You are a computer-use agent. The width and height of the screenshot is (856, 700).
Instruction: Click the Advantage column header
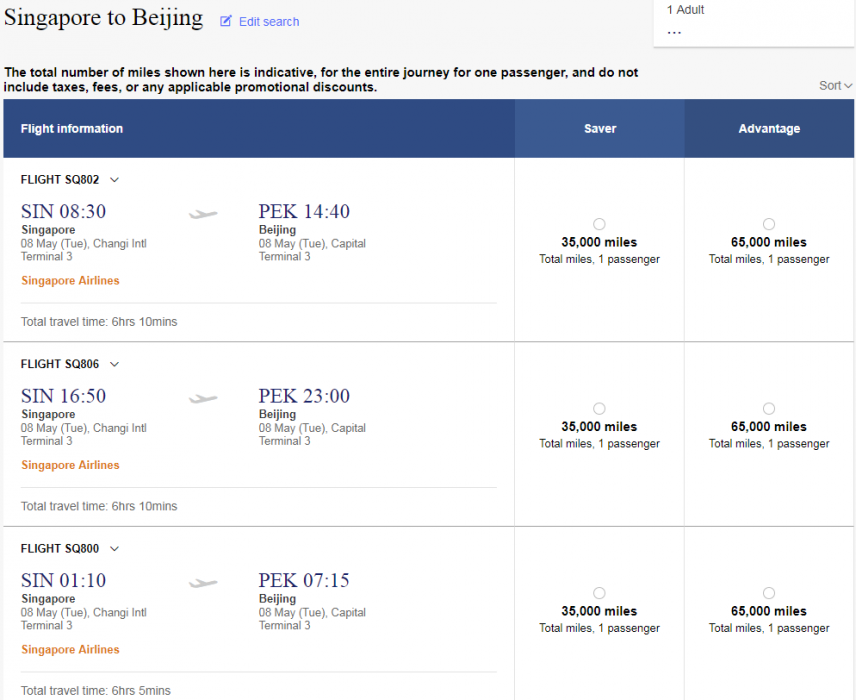coord(769,129)
